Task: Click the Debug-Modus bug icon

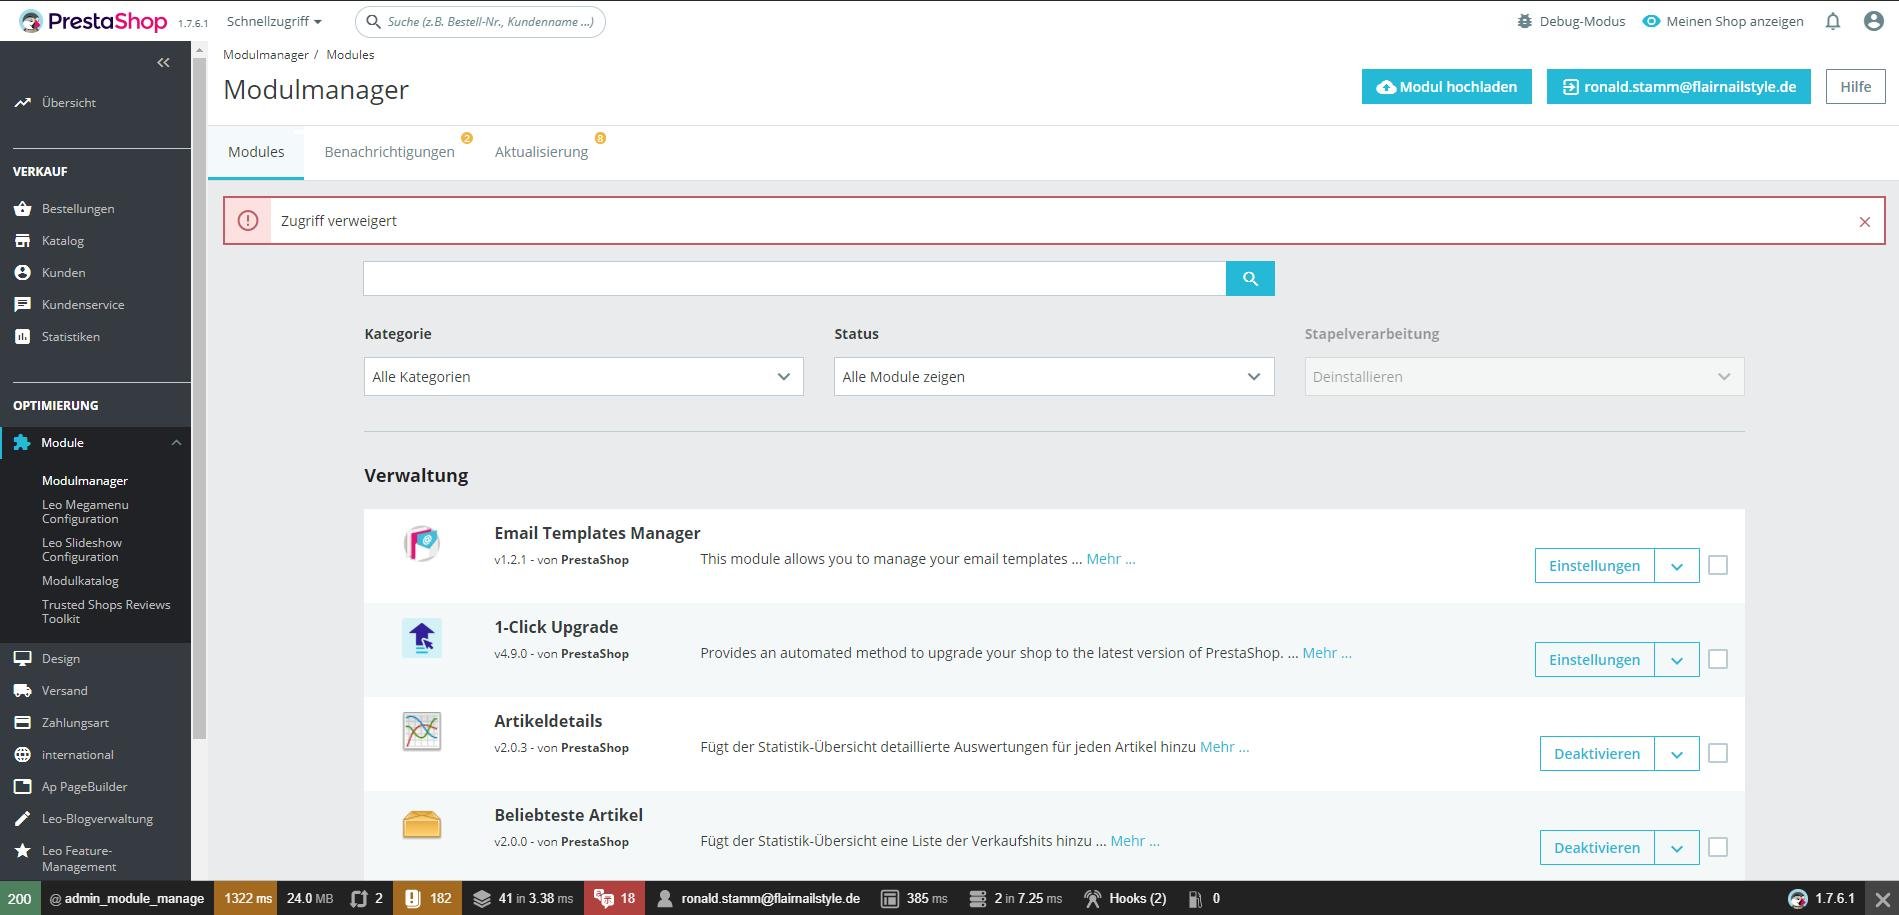Action: click(x=1525, y=21)
